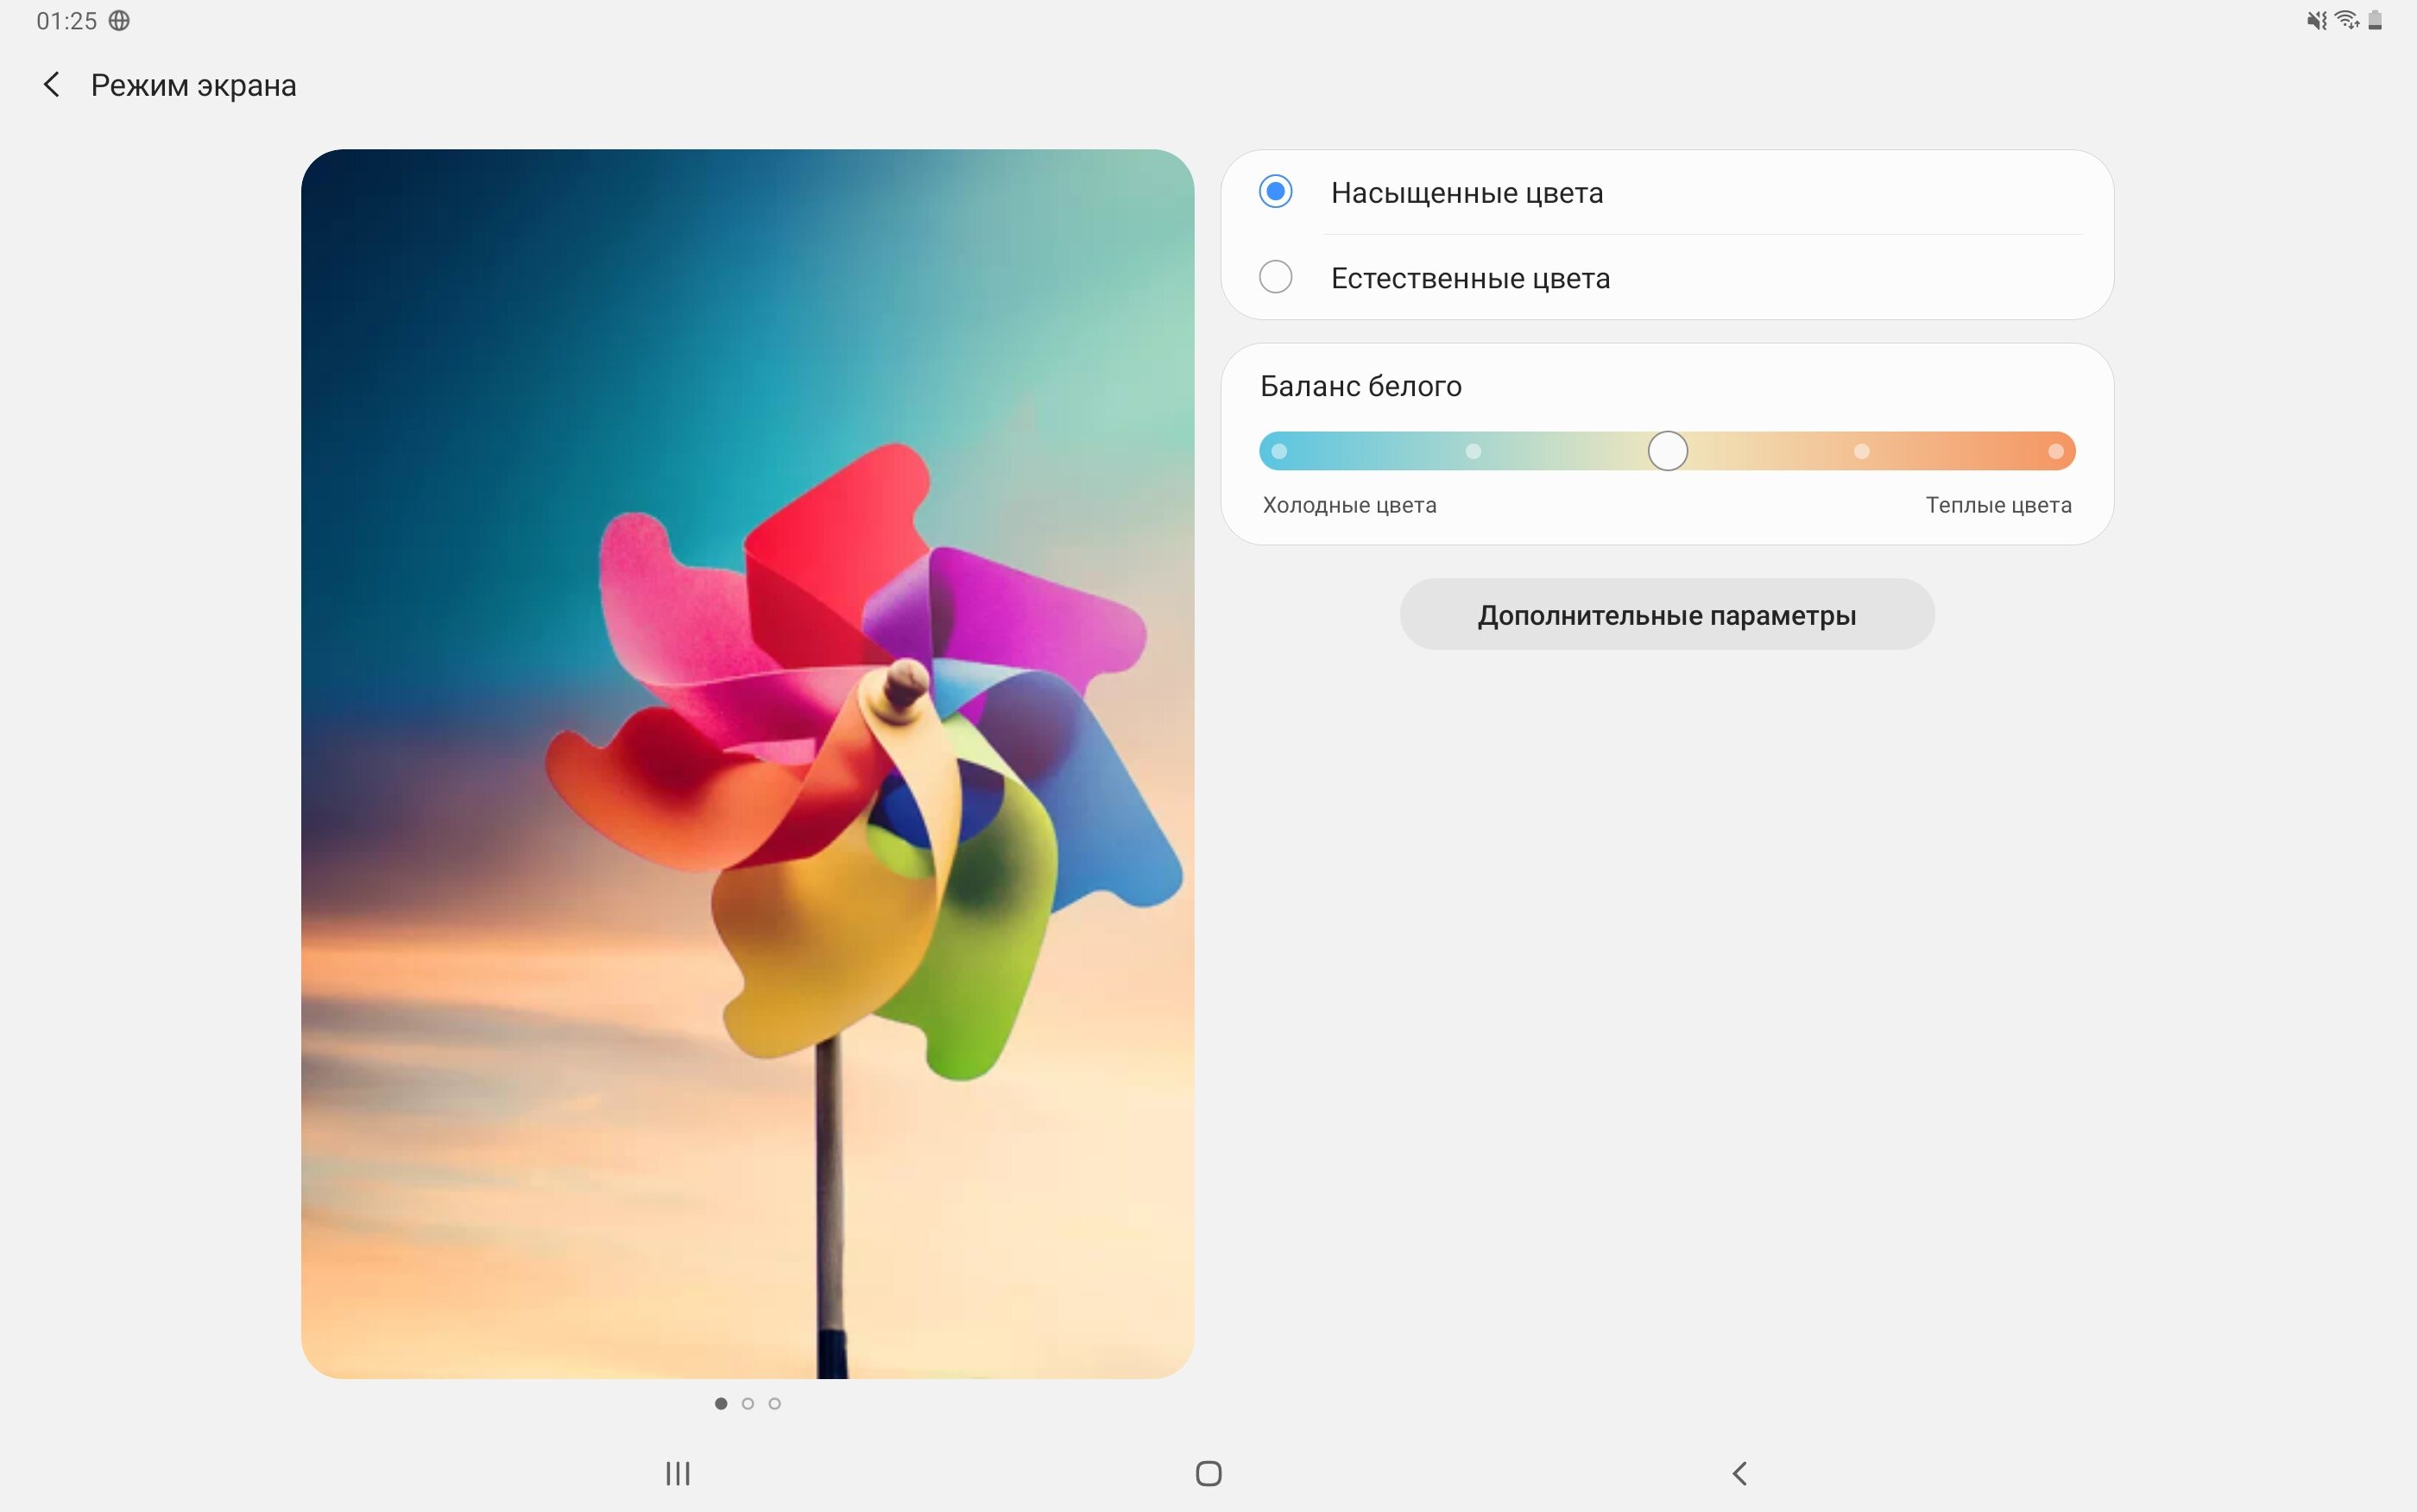The width and height of the screenshot is (2417, 1512).
Task: Click the white balance slider thumb
Action: [x=1668, y=451]
